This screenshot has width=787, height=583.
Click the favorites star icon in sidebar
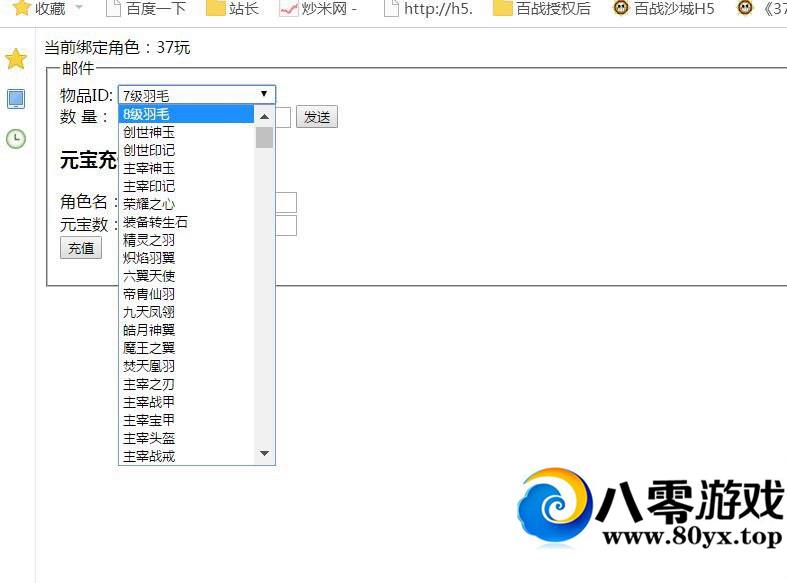[16, 59]
